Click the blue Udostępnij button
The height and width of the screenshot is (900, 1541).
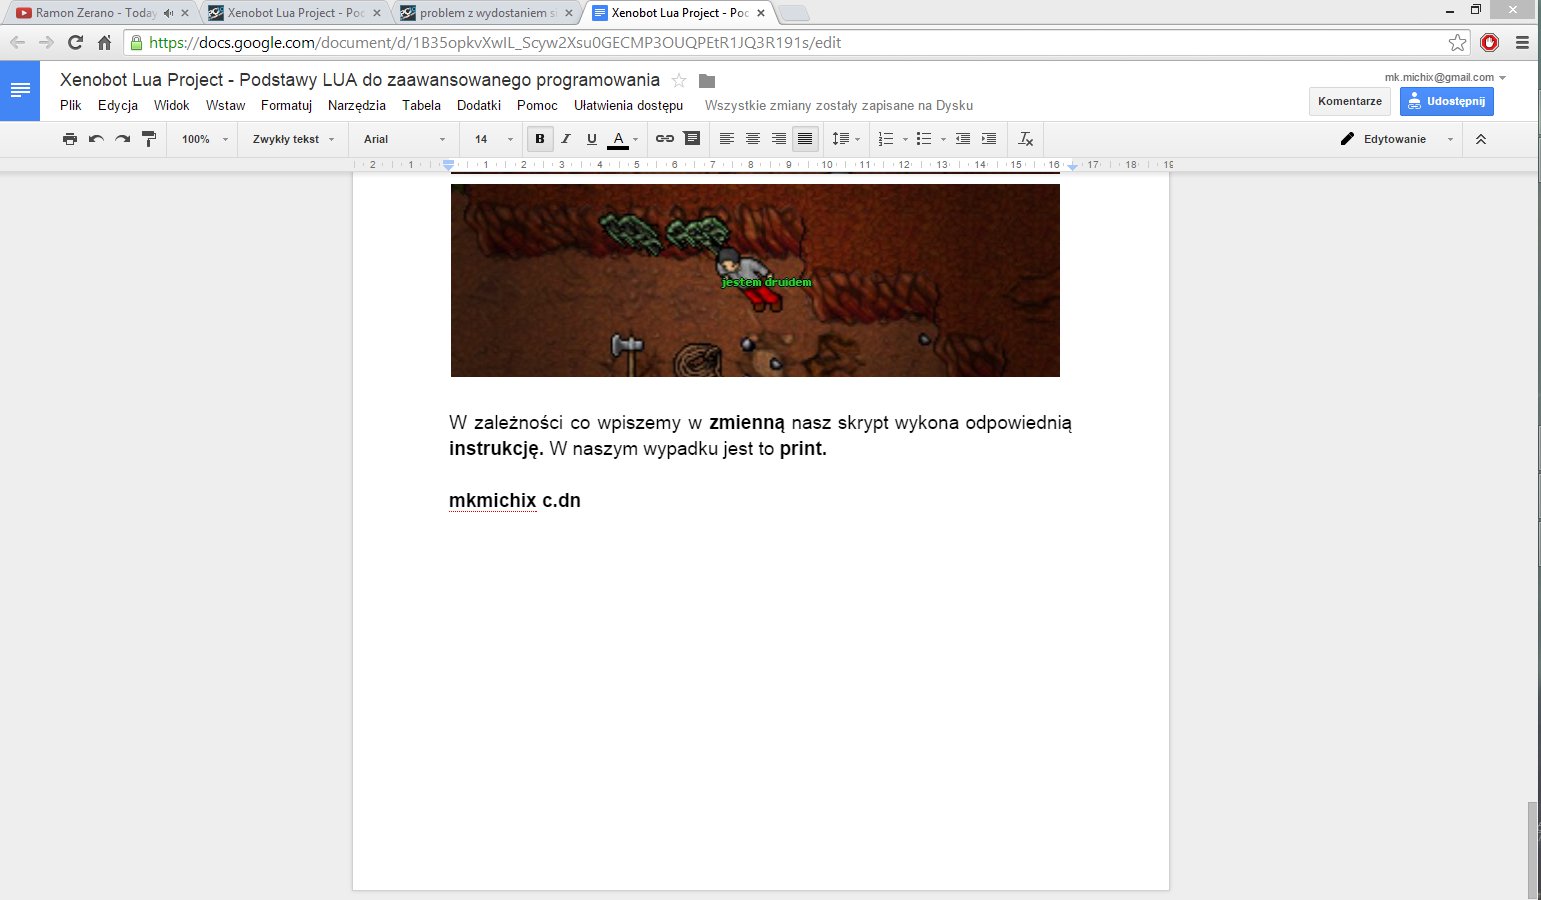click(x=1447, y=101)
